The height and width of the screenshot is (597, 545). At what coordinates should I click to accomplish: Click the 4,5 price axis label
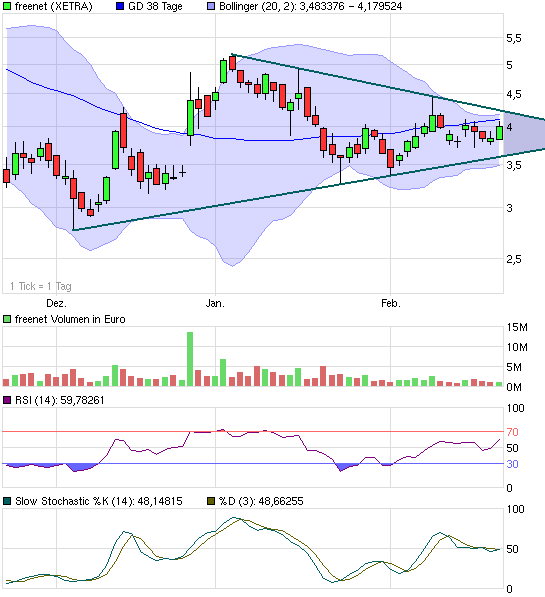pyautogui.click(x=514, y=94)
